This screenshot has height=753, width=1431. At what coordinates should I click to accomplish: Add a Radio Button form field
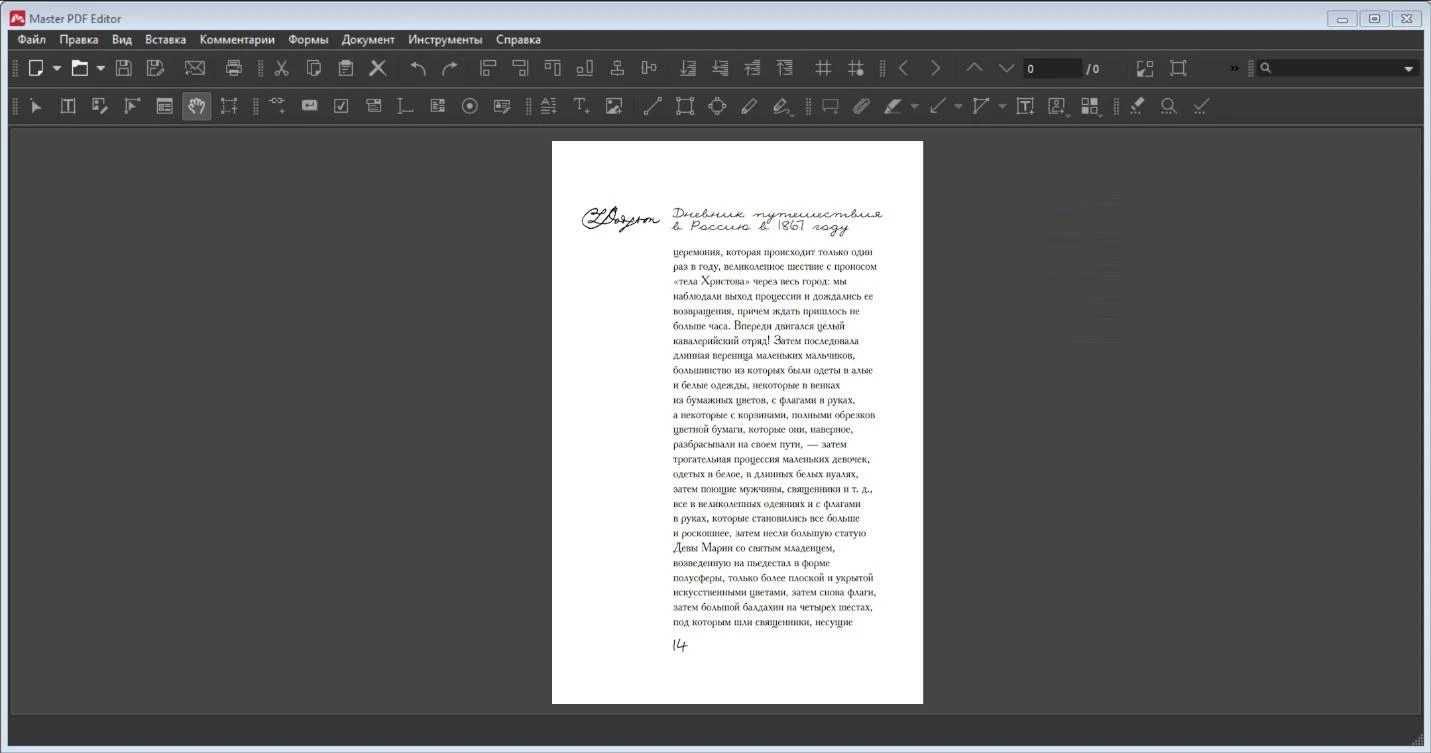point(469,106)
